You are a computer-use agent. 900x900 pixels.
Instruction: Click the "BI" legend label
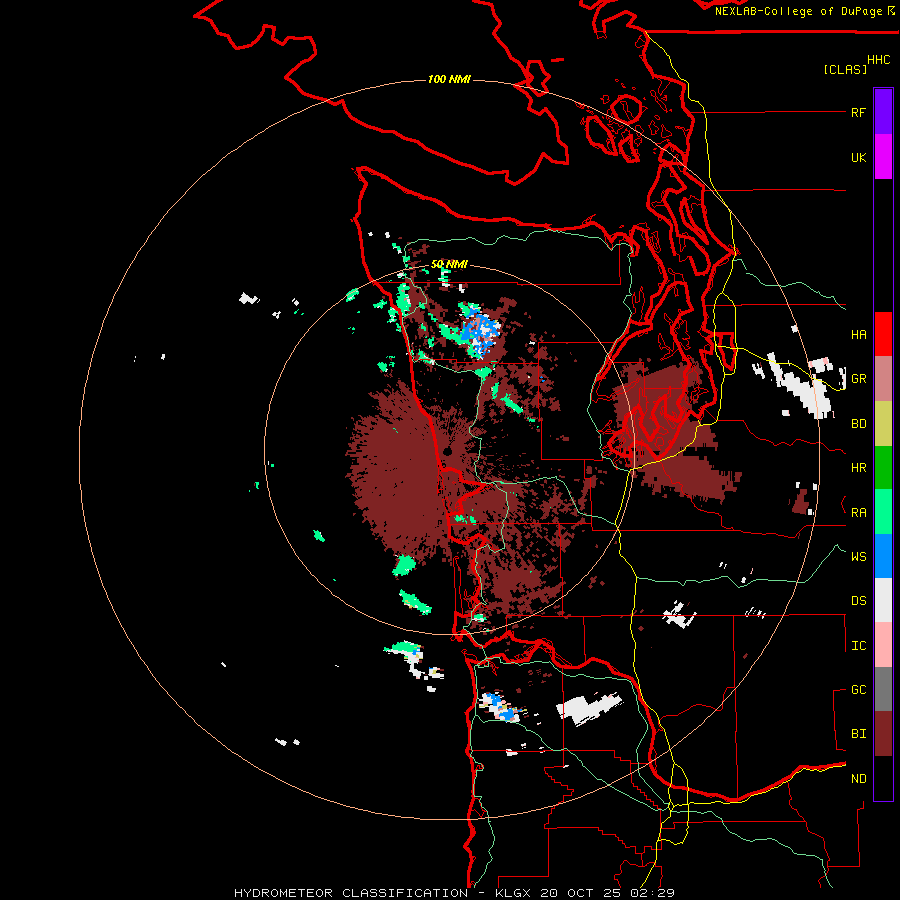[858, 734]
